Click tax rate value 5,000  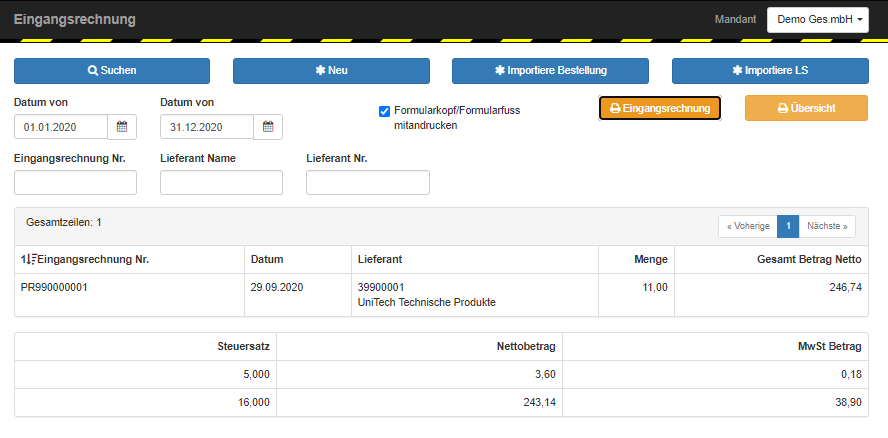pyautogui.click(x=255, y=374)
